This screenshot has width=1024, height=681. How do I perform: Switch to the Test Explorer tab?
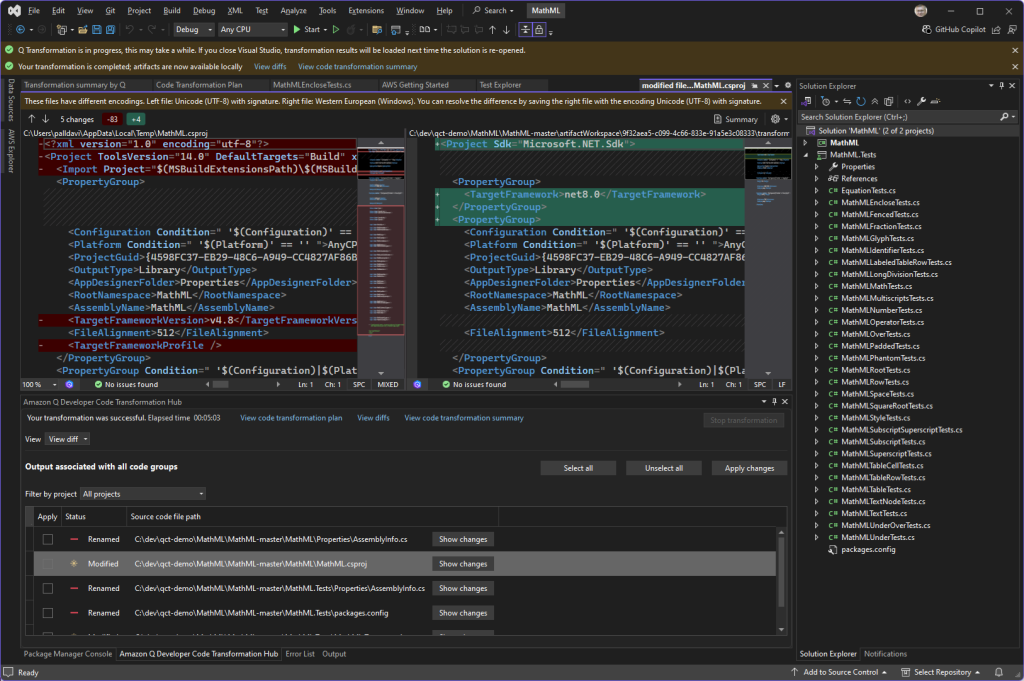pyautogui.click(x=500, y=85)
